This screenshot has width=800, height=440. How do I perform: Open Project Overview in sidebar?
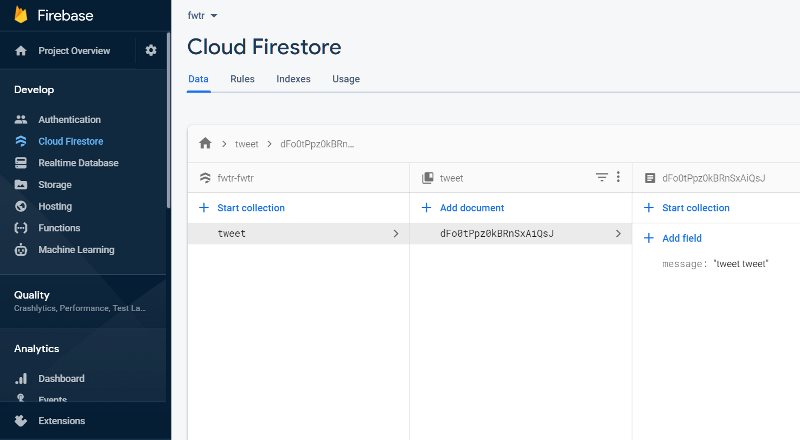[74, 51]
